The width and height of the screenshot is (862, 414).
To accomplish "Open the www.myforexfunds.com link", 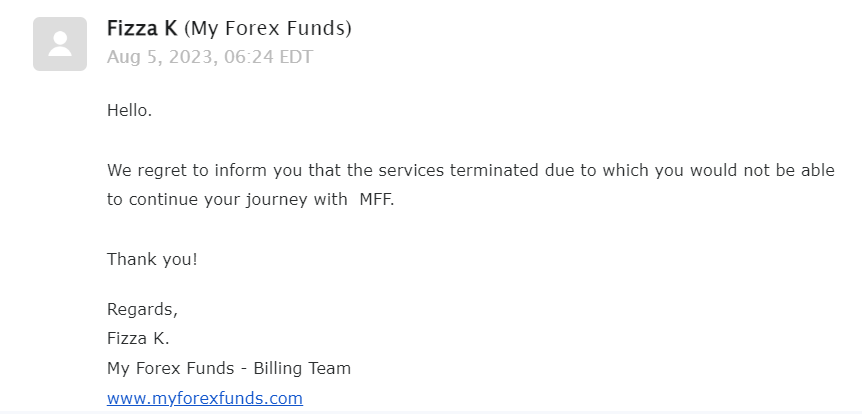I will coord(204,398).
